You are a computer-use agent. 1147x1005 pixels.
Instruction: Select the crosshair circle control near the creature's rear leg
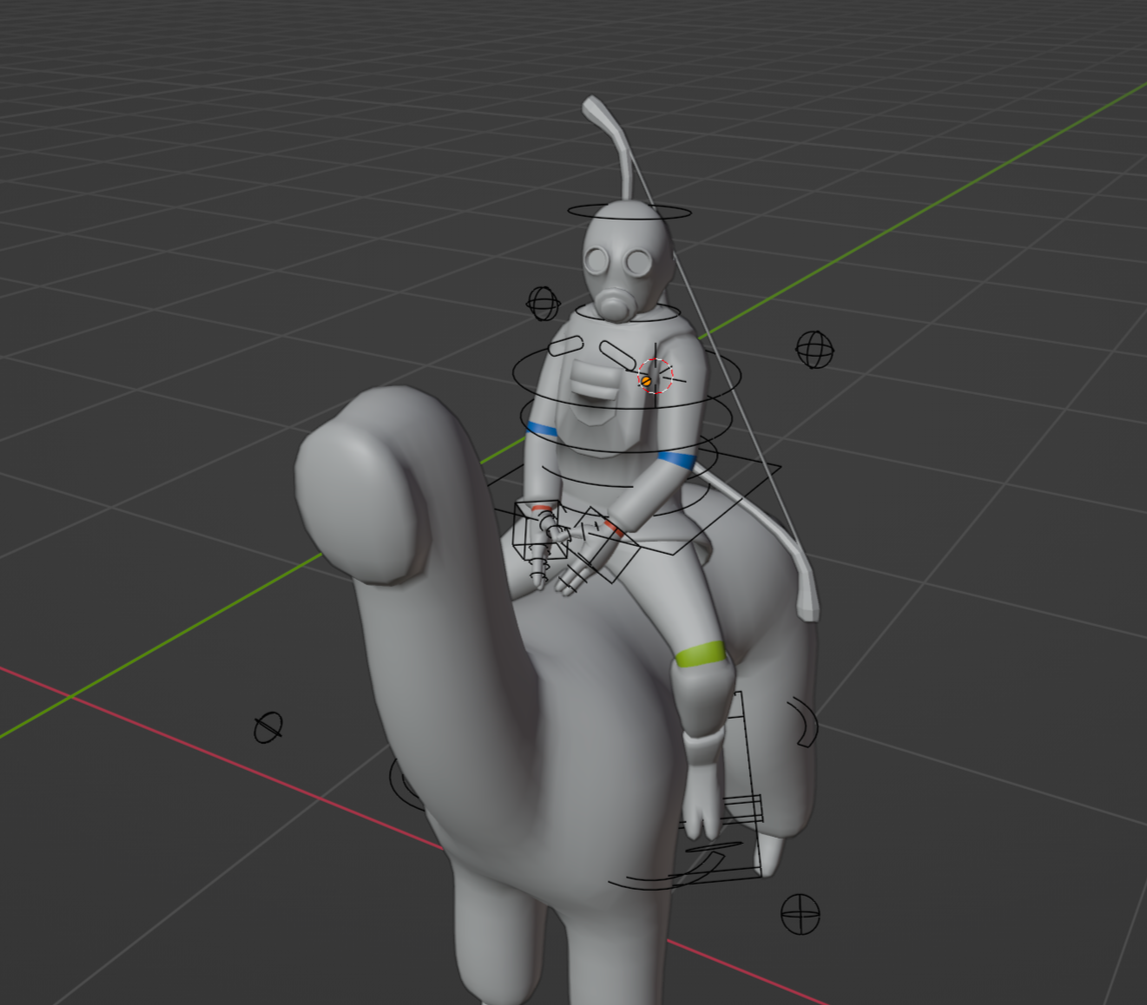coord(800,914)
